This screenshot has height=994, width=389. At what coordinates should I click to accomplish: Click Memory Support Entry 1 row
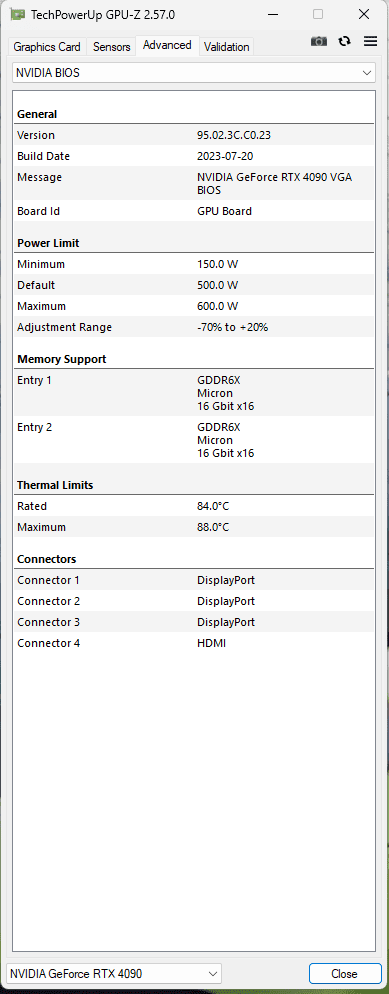coord(194,393)
